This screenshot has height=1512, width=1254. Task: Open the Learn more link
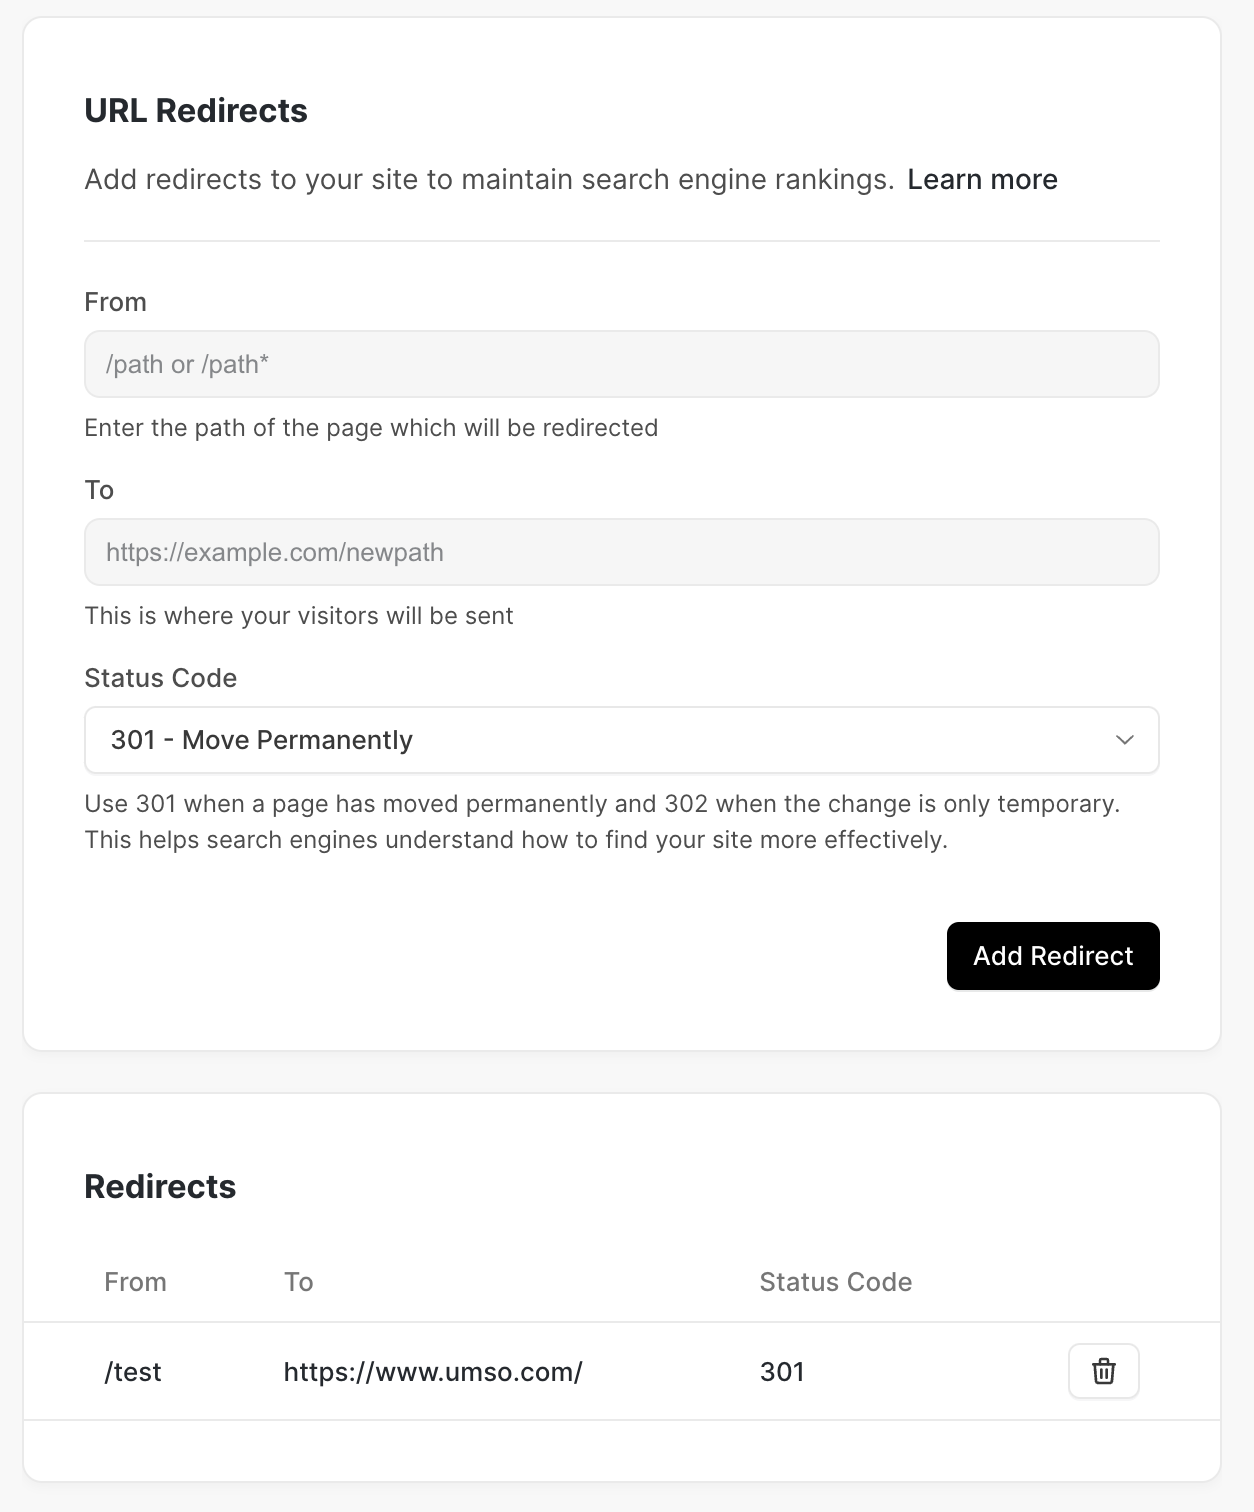pyautogui.click(x=982, y=179)
